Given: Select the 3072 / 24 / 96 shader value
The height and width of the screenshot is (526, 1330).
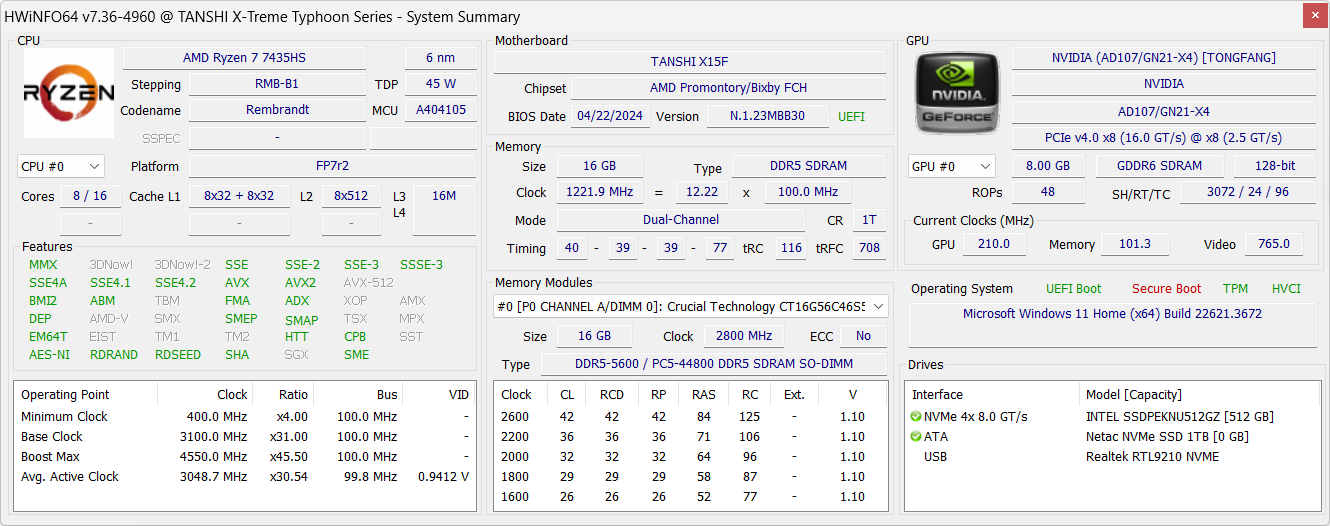Looking at the screenshot, I should [1247, 192].
